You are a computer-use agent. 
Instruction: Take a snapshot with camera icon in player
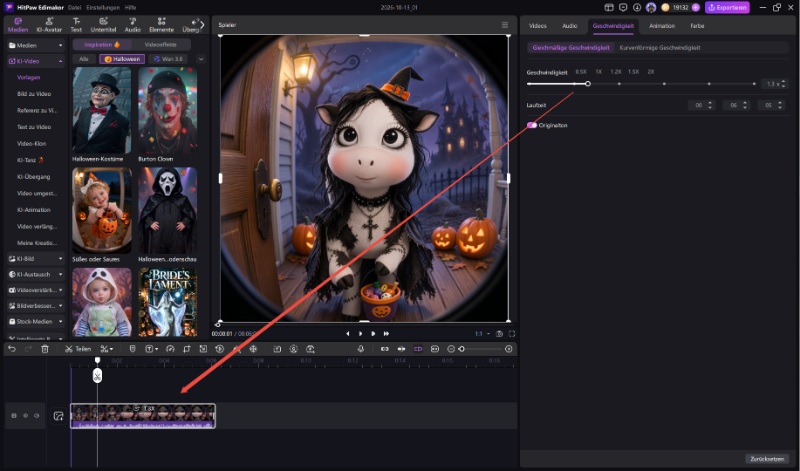[499, 334]
